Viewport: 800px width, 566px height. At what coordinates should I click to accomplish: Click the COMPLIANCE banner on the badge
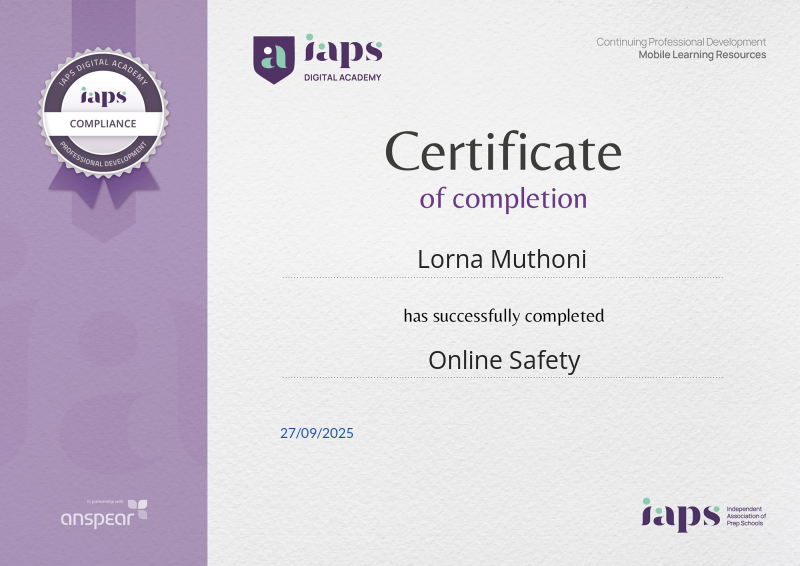(103, 124)
